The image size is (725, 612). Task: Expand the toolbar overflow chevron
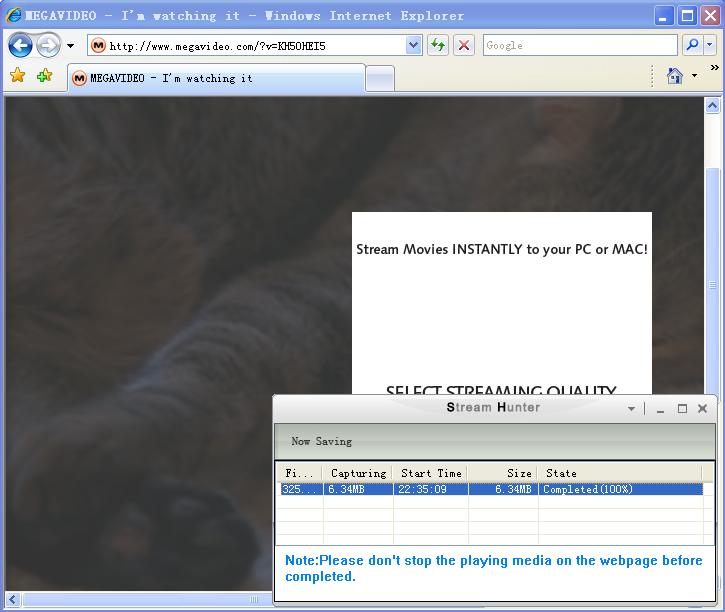coord(714,67)
